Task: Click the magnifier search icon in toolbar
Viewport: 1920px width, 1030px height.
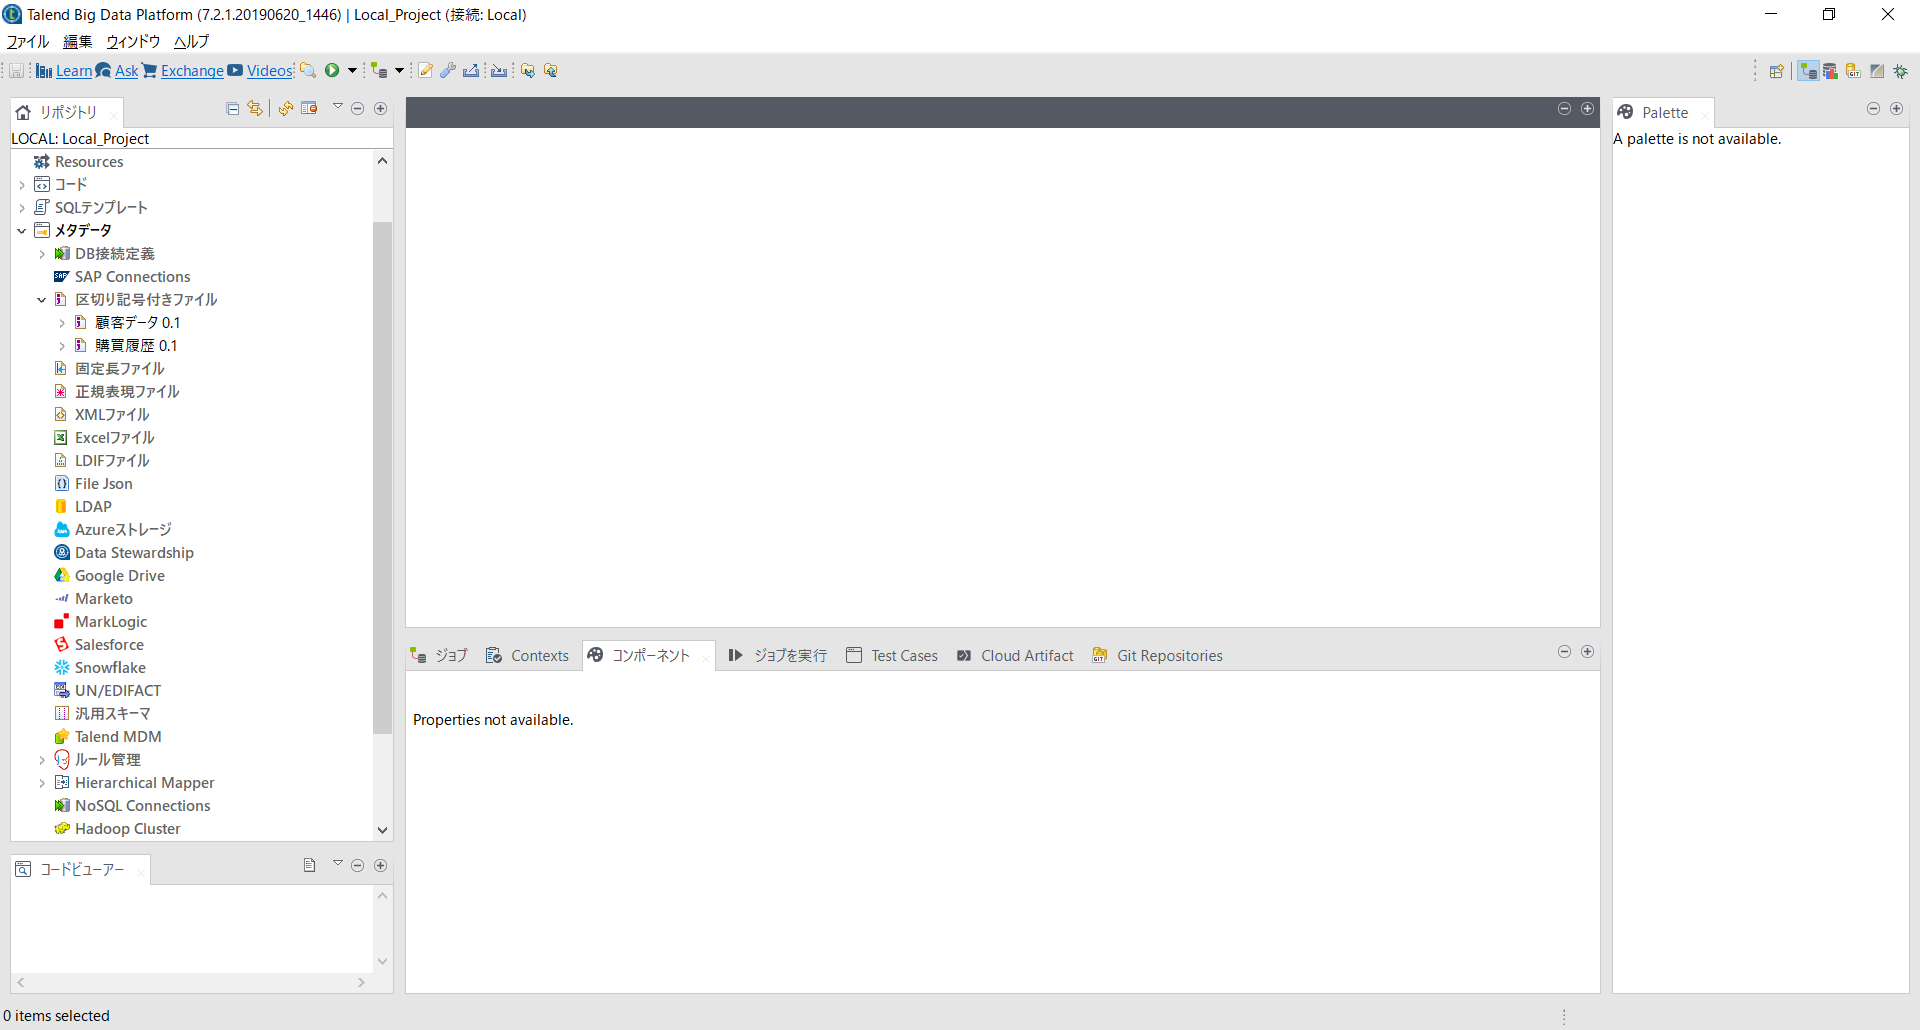Action: [x=308, y=71]
